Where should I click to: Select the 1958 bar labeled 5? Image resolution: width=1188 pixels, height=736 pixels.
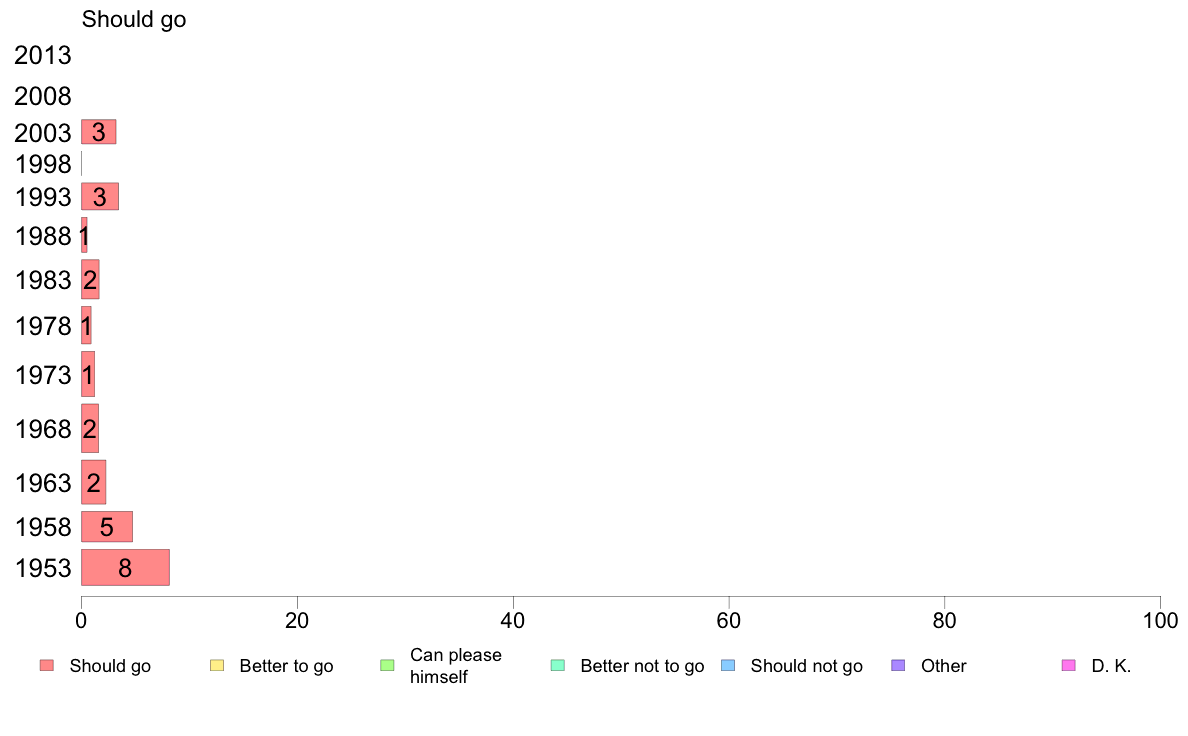(107, 527)
